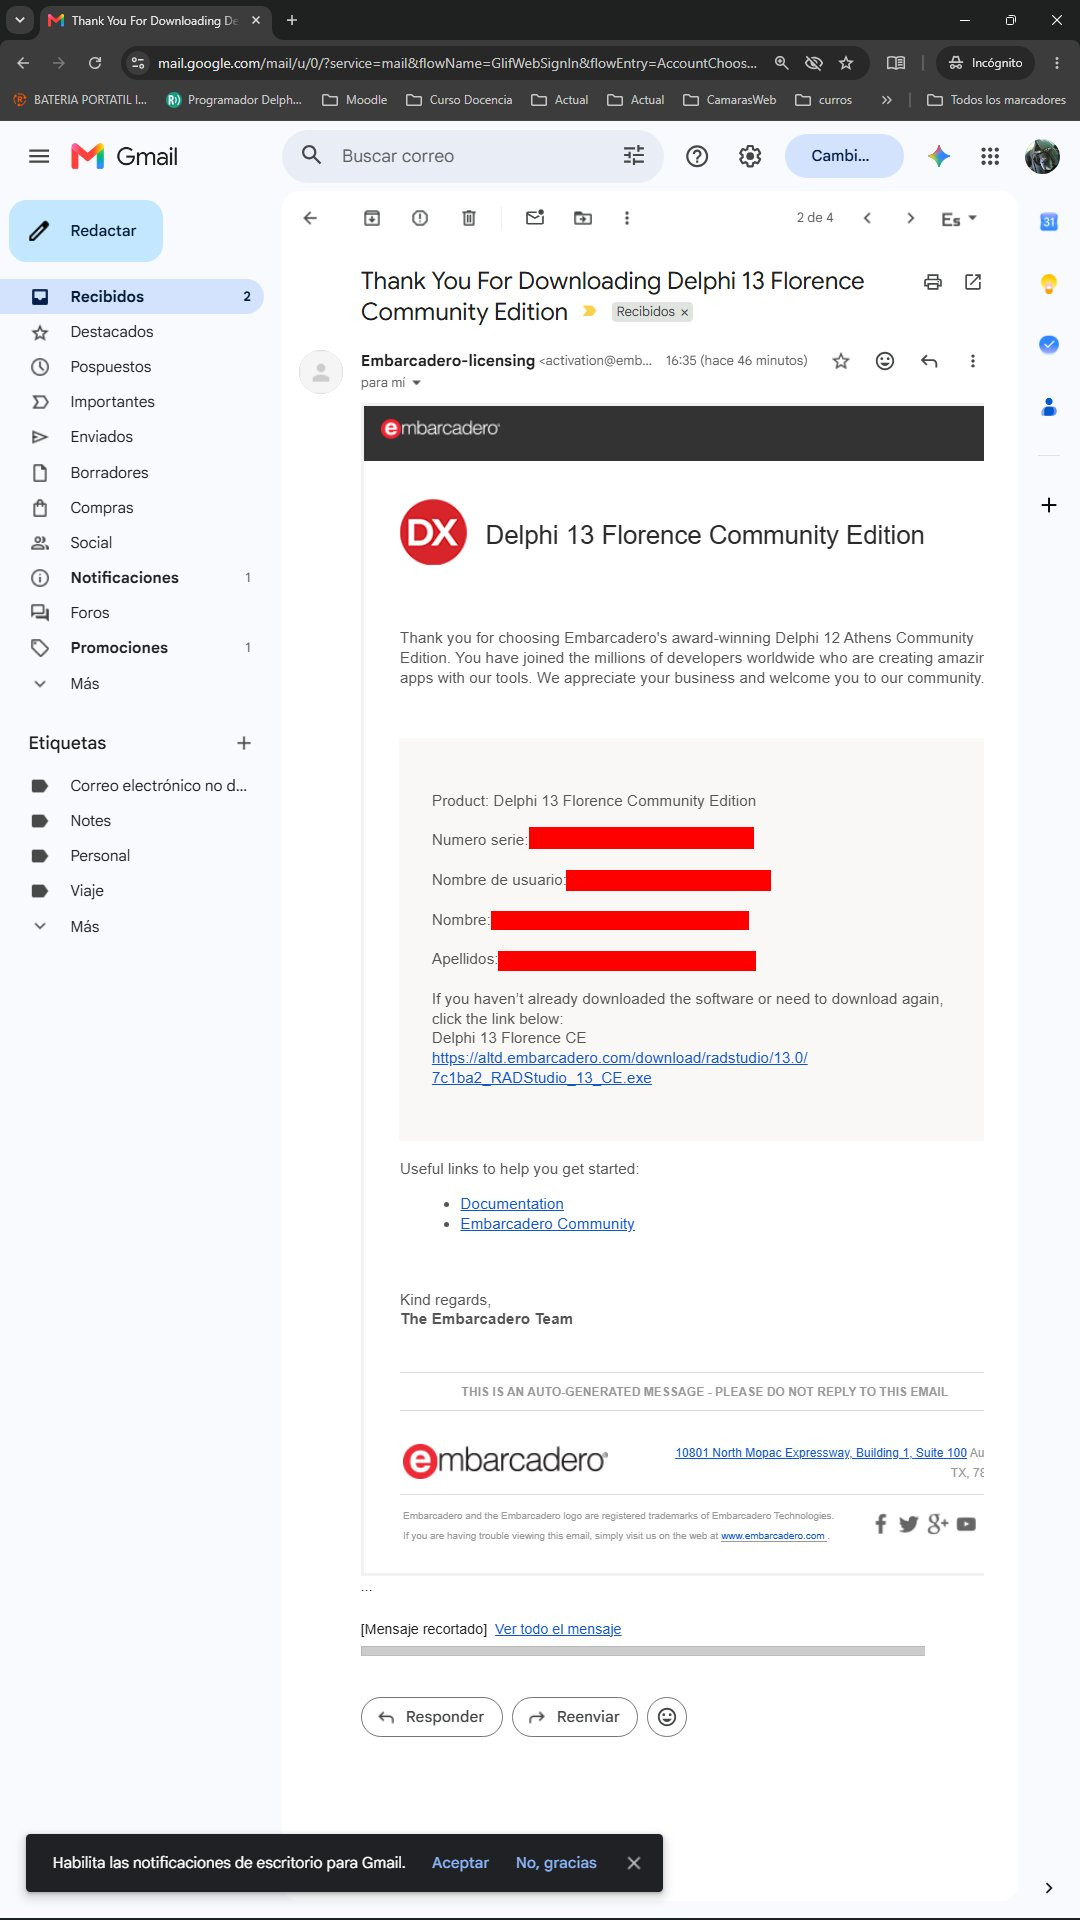Show the older conversation arrow
Screen dimensions: 1080x1920
point(910,218)
